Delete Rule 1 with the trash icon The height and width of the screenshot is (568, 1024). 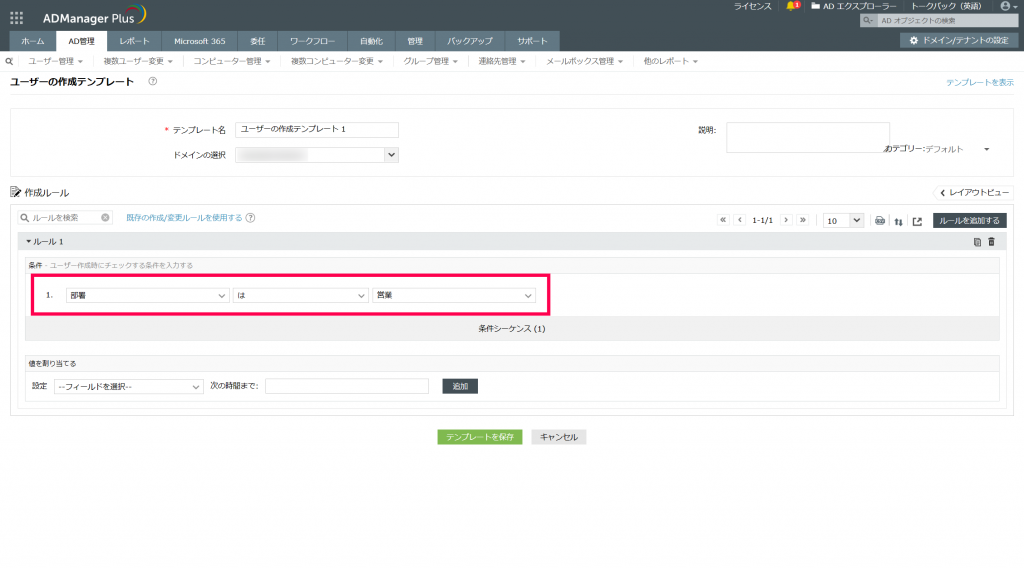(991, 242)
